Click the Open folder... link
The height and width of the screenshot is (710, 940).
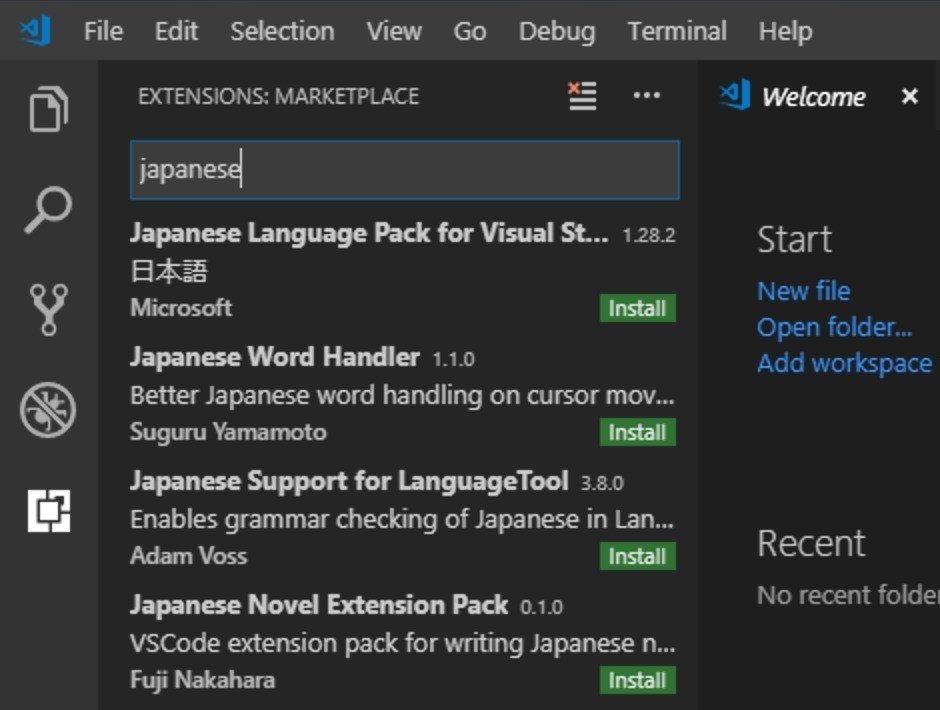pos(834,327)
